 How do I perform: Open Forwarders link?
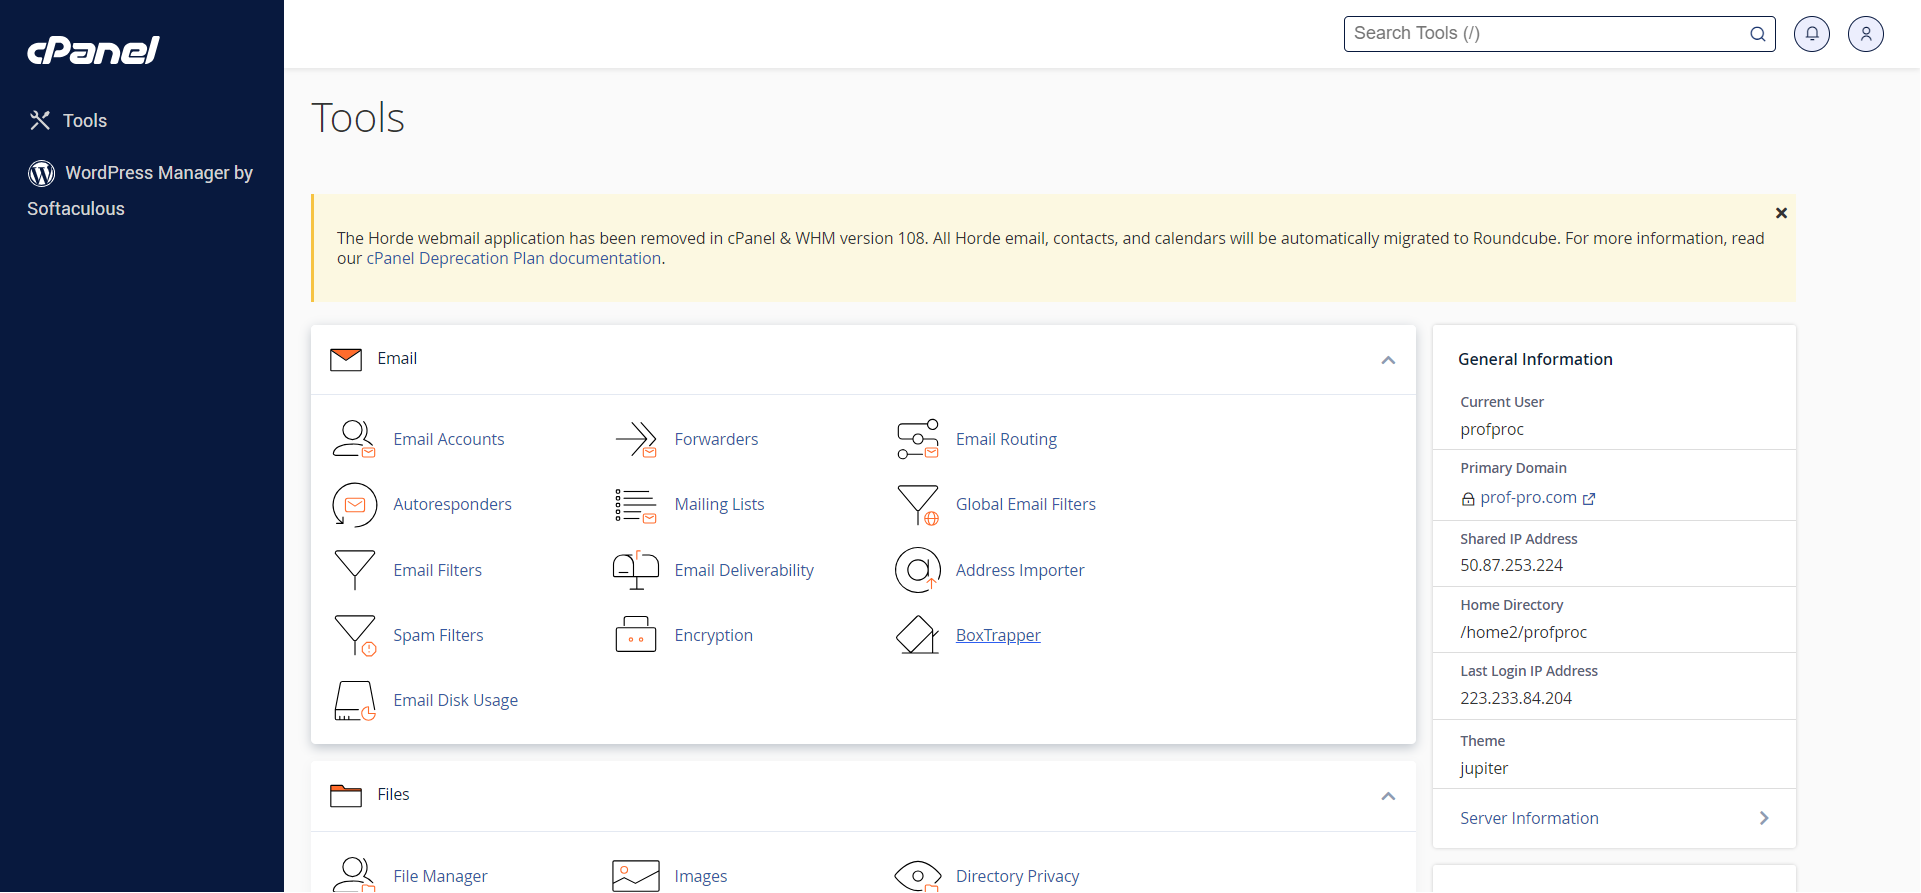pos(716,440)
